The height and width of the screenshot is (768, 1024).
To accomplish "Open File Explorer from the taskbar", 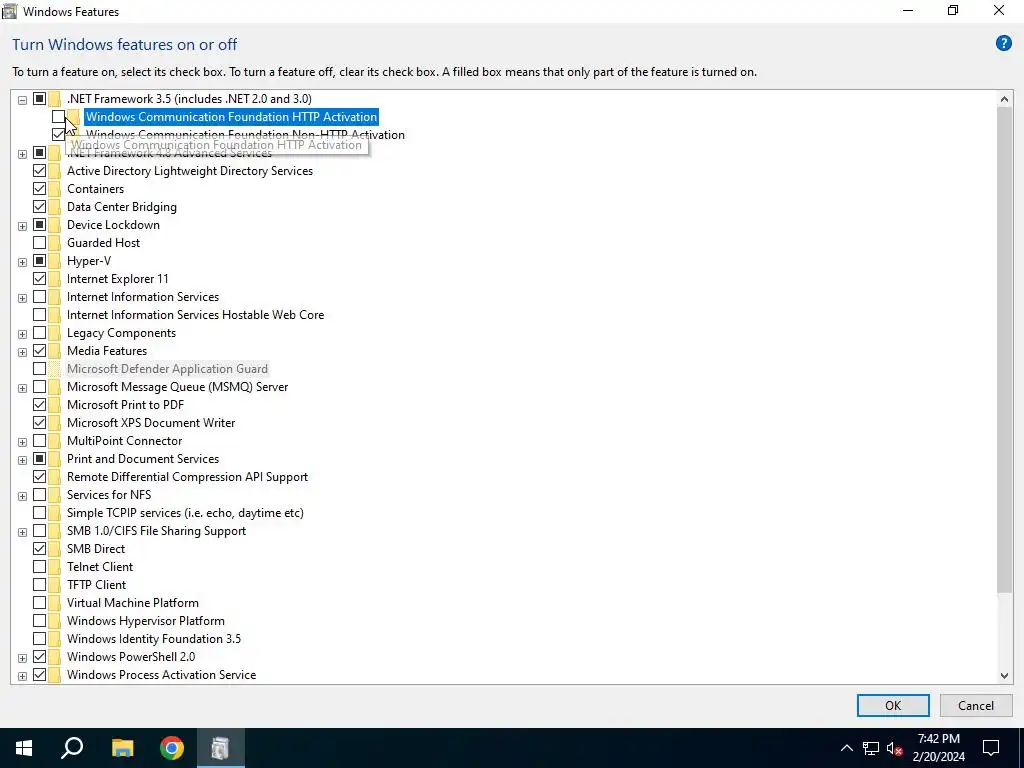I will point(122,748).
